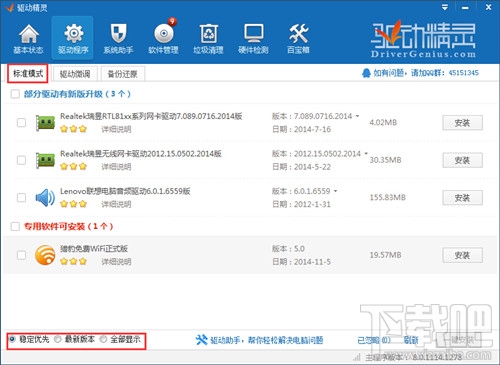The image size is (500, 365).
Task: Click the 已忽略(0) link
Action: 374,340
